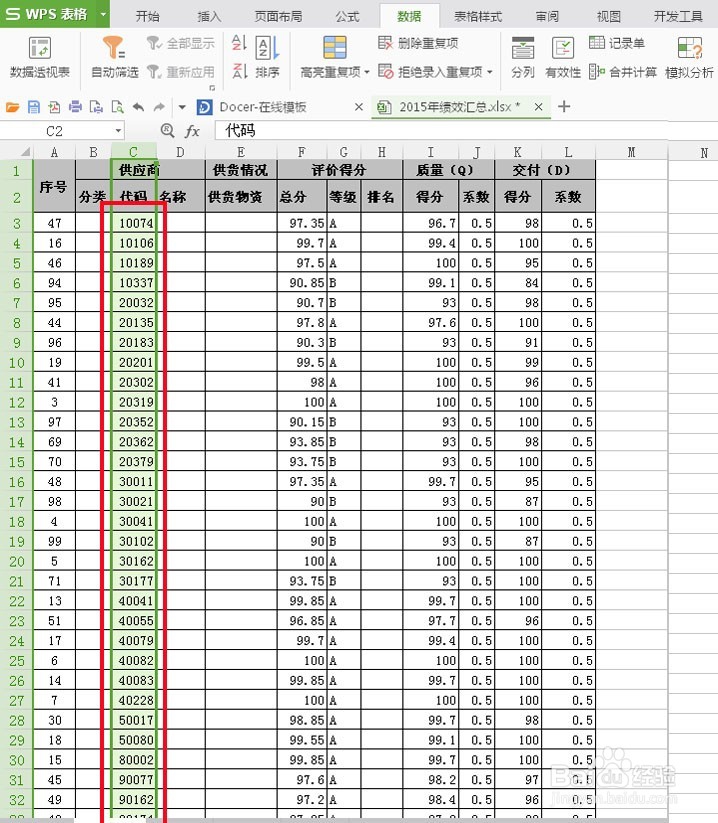Add a new document tab with plus

[564, 107]
